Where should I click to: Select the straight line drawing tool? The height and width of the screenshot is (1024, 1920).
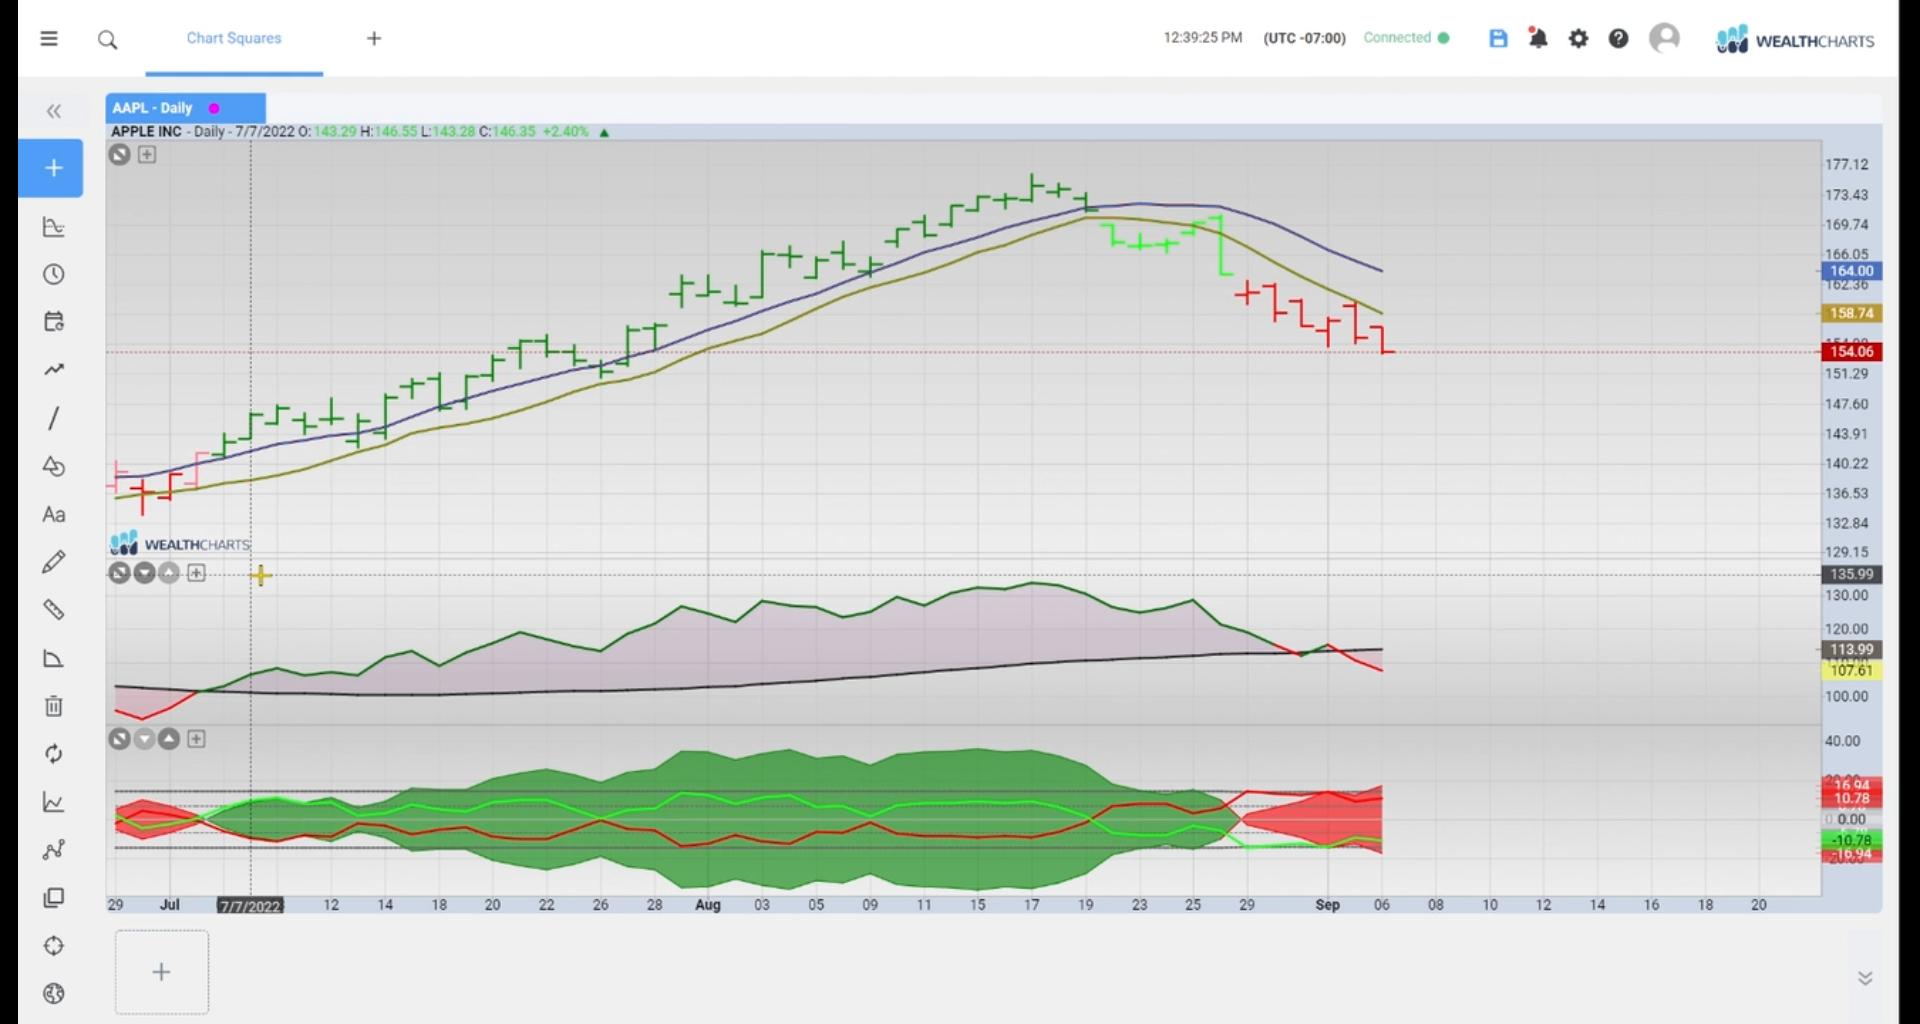tap(54, 418)
